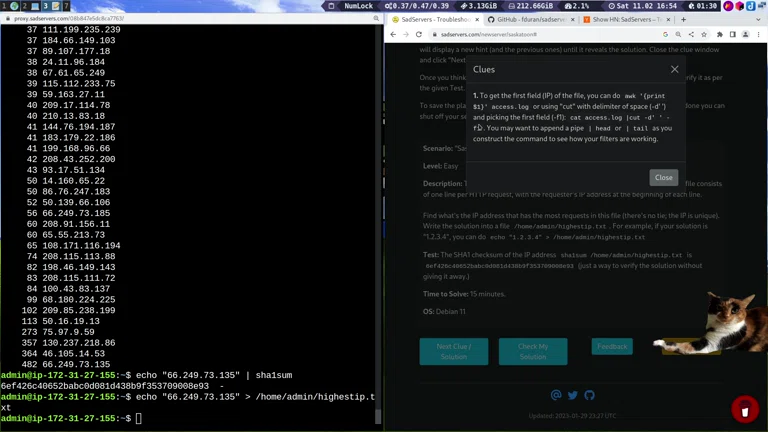Click the terminal line 357 130.237.218.86
The width and height of the screenshot is (768, 432).
68,343
